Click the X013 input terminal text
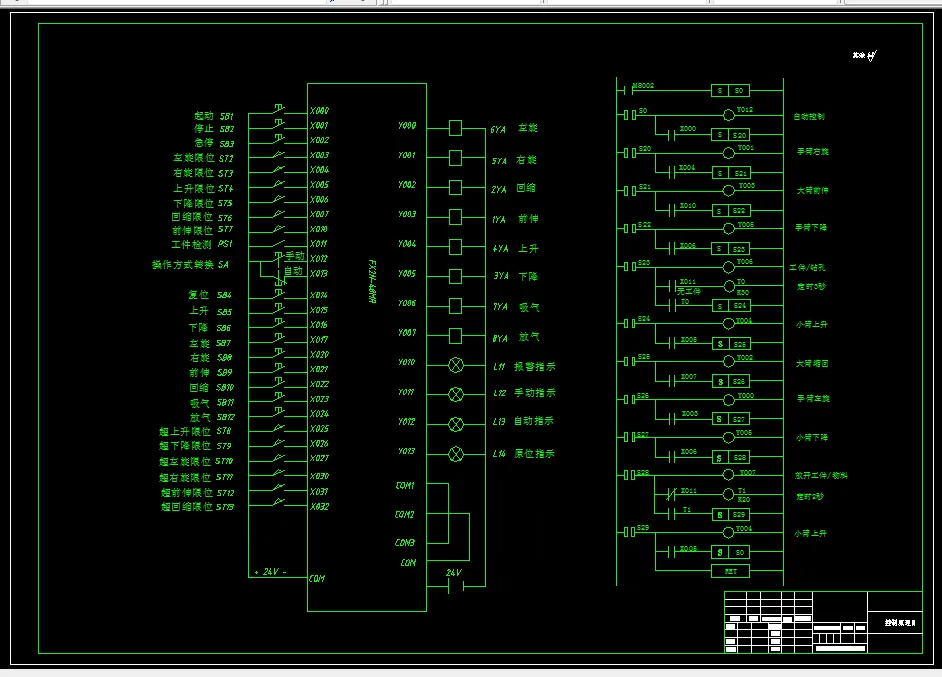The height and width of the screenshot is (677, 942). (319, 273)
